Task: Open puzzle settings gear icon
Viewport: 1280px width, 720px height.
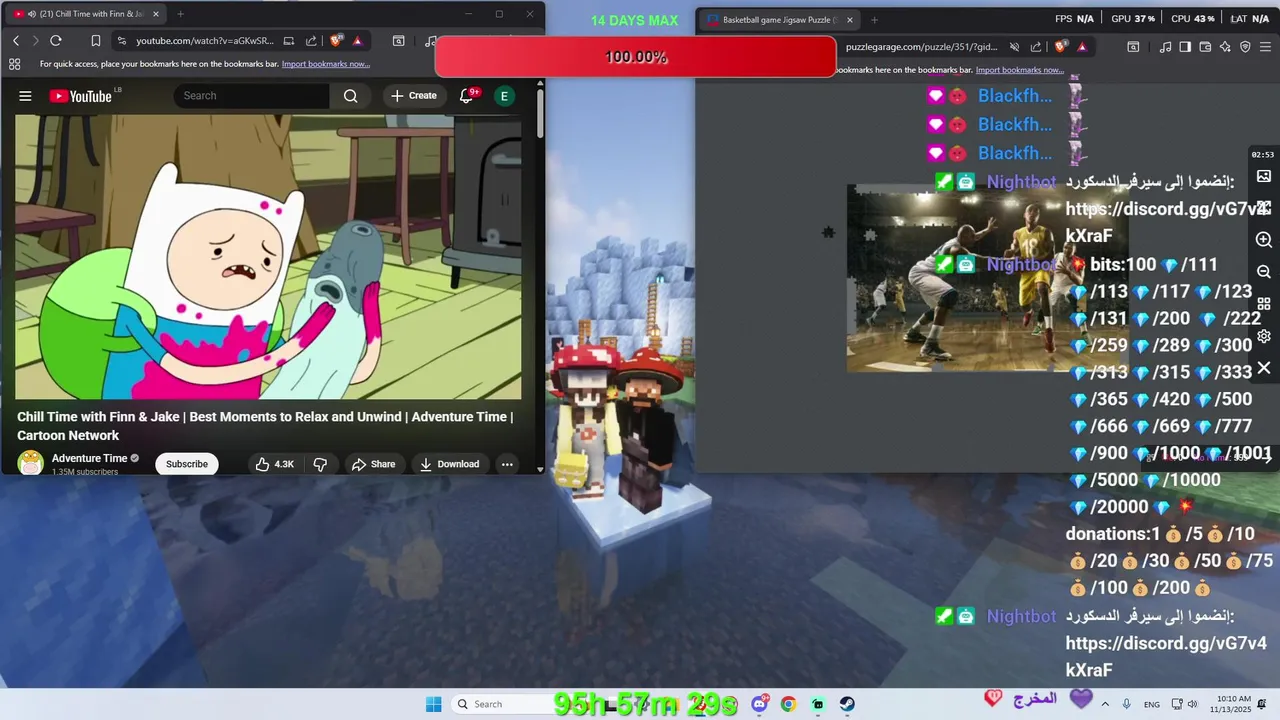Action: (x=1264, y=336)
